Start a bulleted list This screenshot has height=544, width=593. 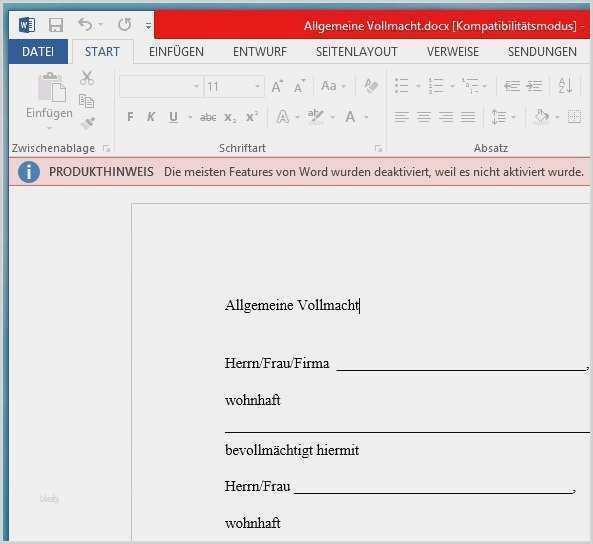pos(402,85)
